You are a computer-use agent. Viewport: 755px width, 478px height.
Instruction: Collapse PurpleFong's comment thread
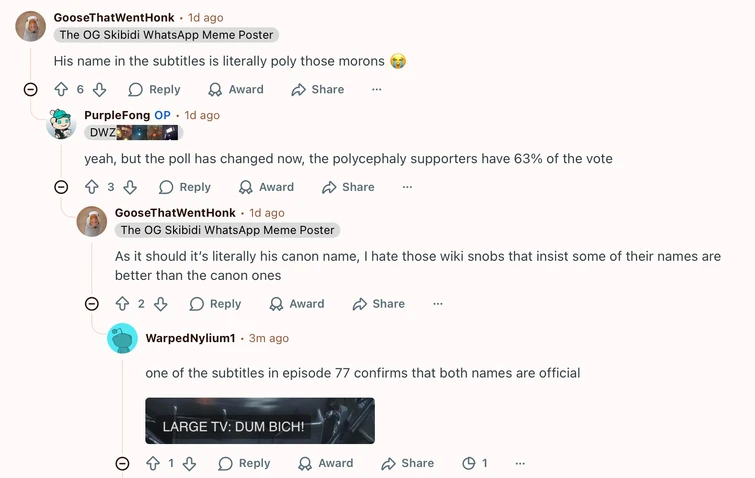pos(61,187)
